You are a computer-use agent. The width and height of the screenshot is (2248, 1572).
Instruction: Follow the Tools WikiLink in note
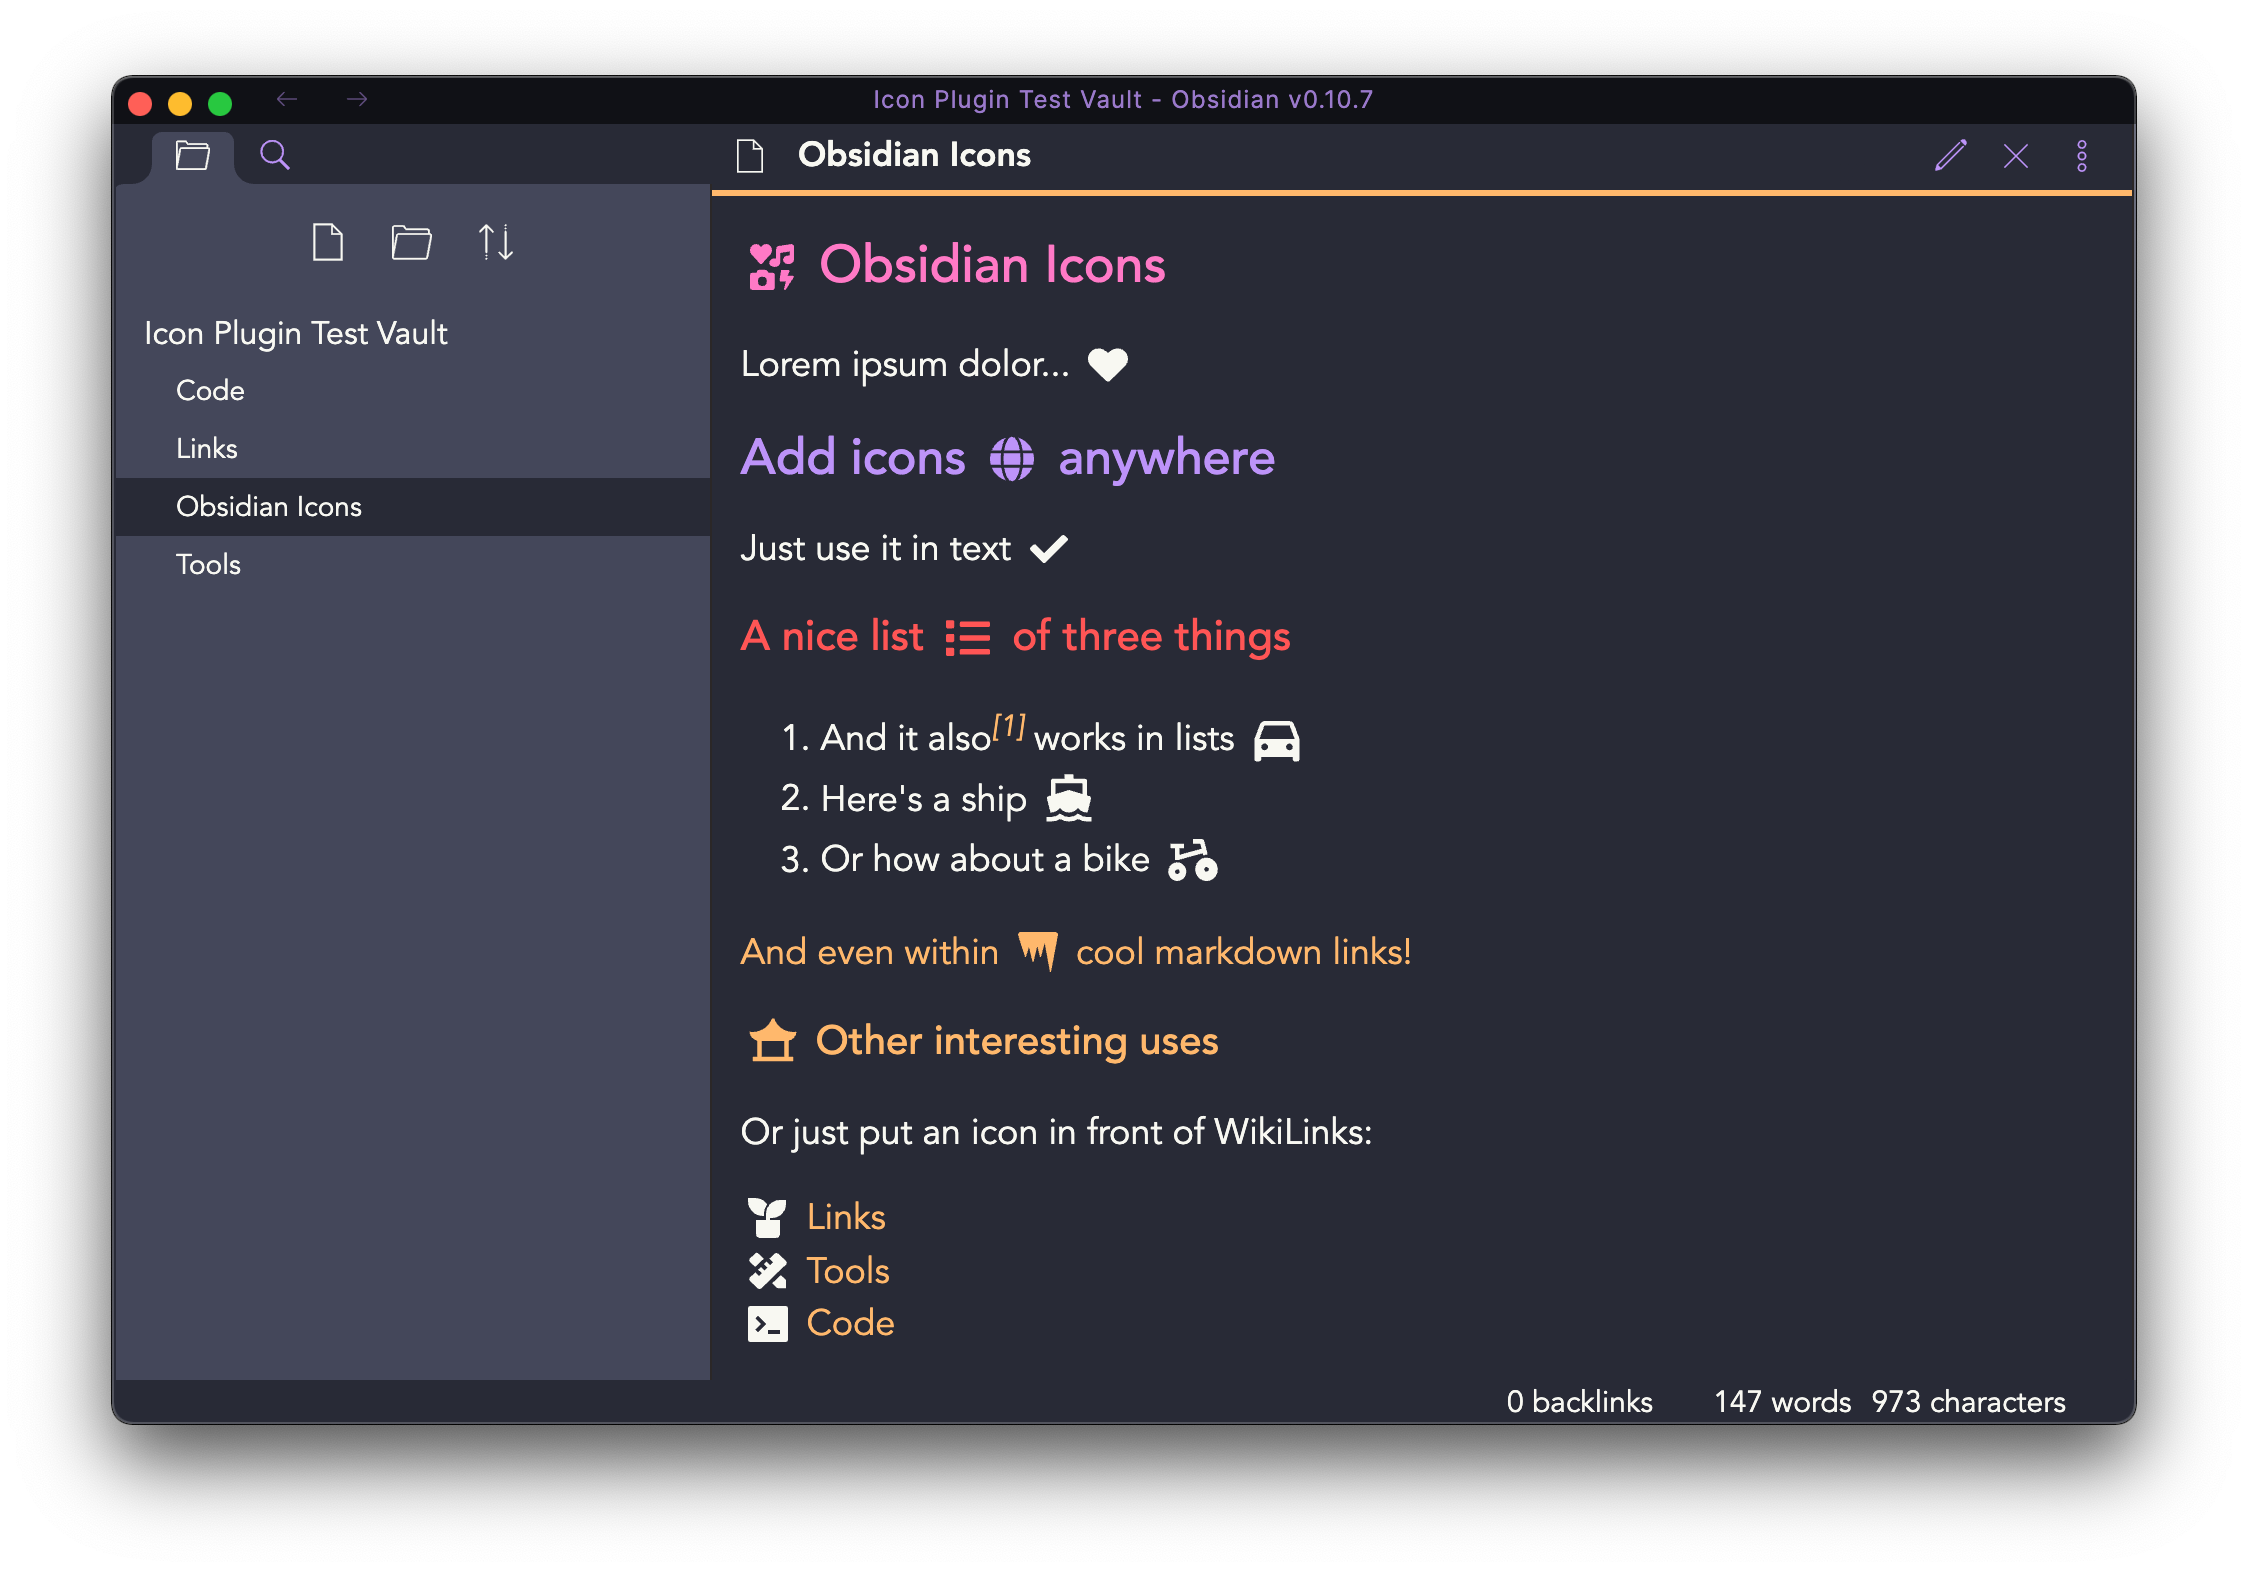pyautogui.click(x=848, y=1271)
